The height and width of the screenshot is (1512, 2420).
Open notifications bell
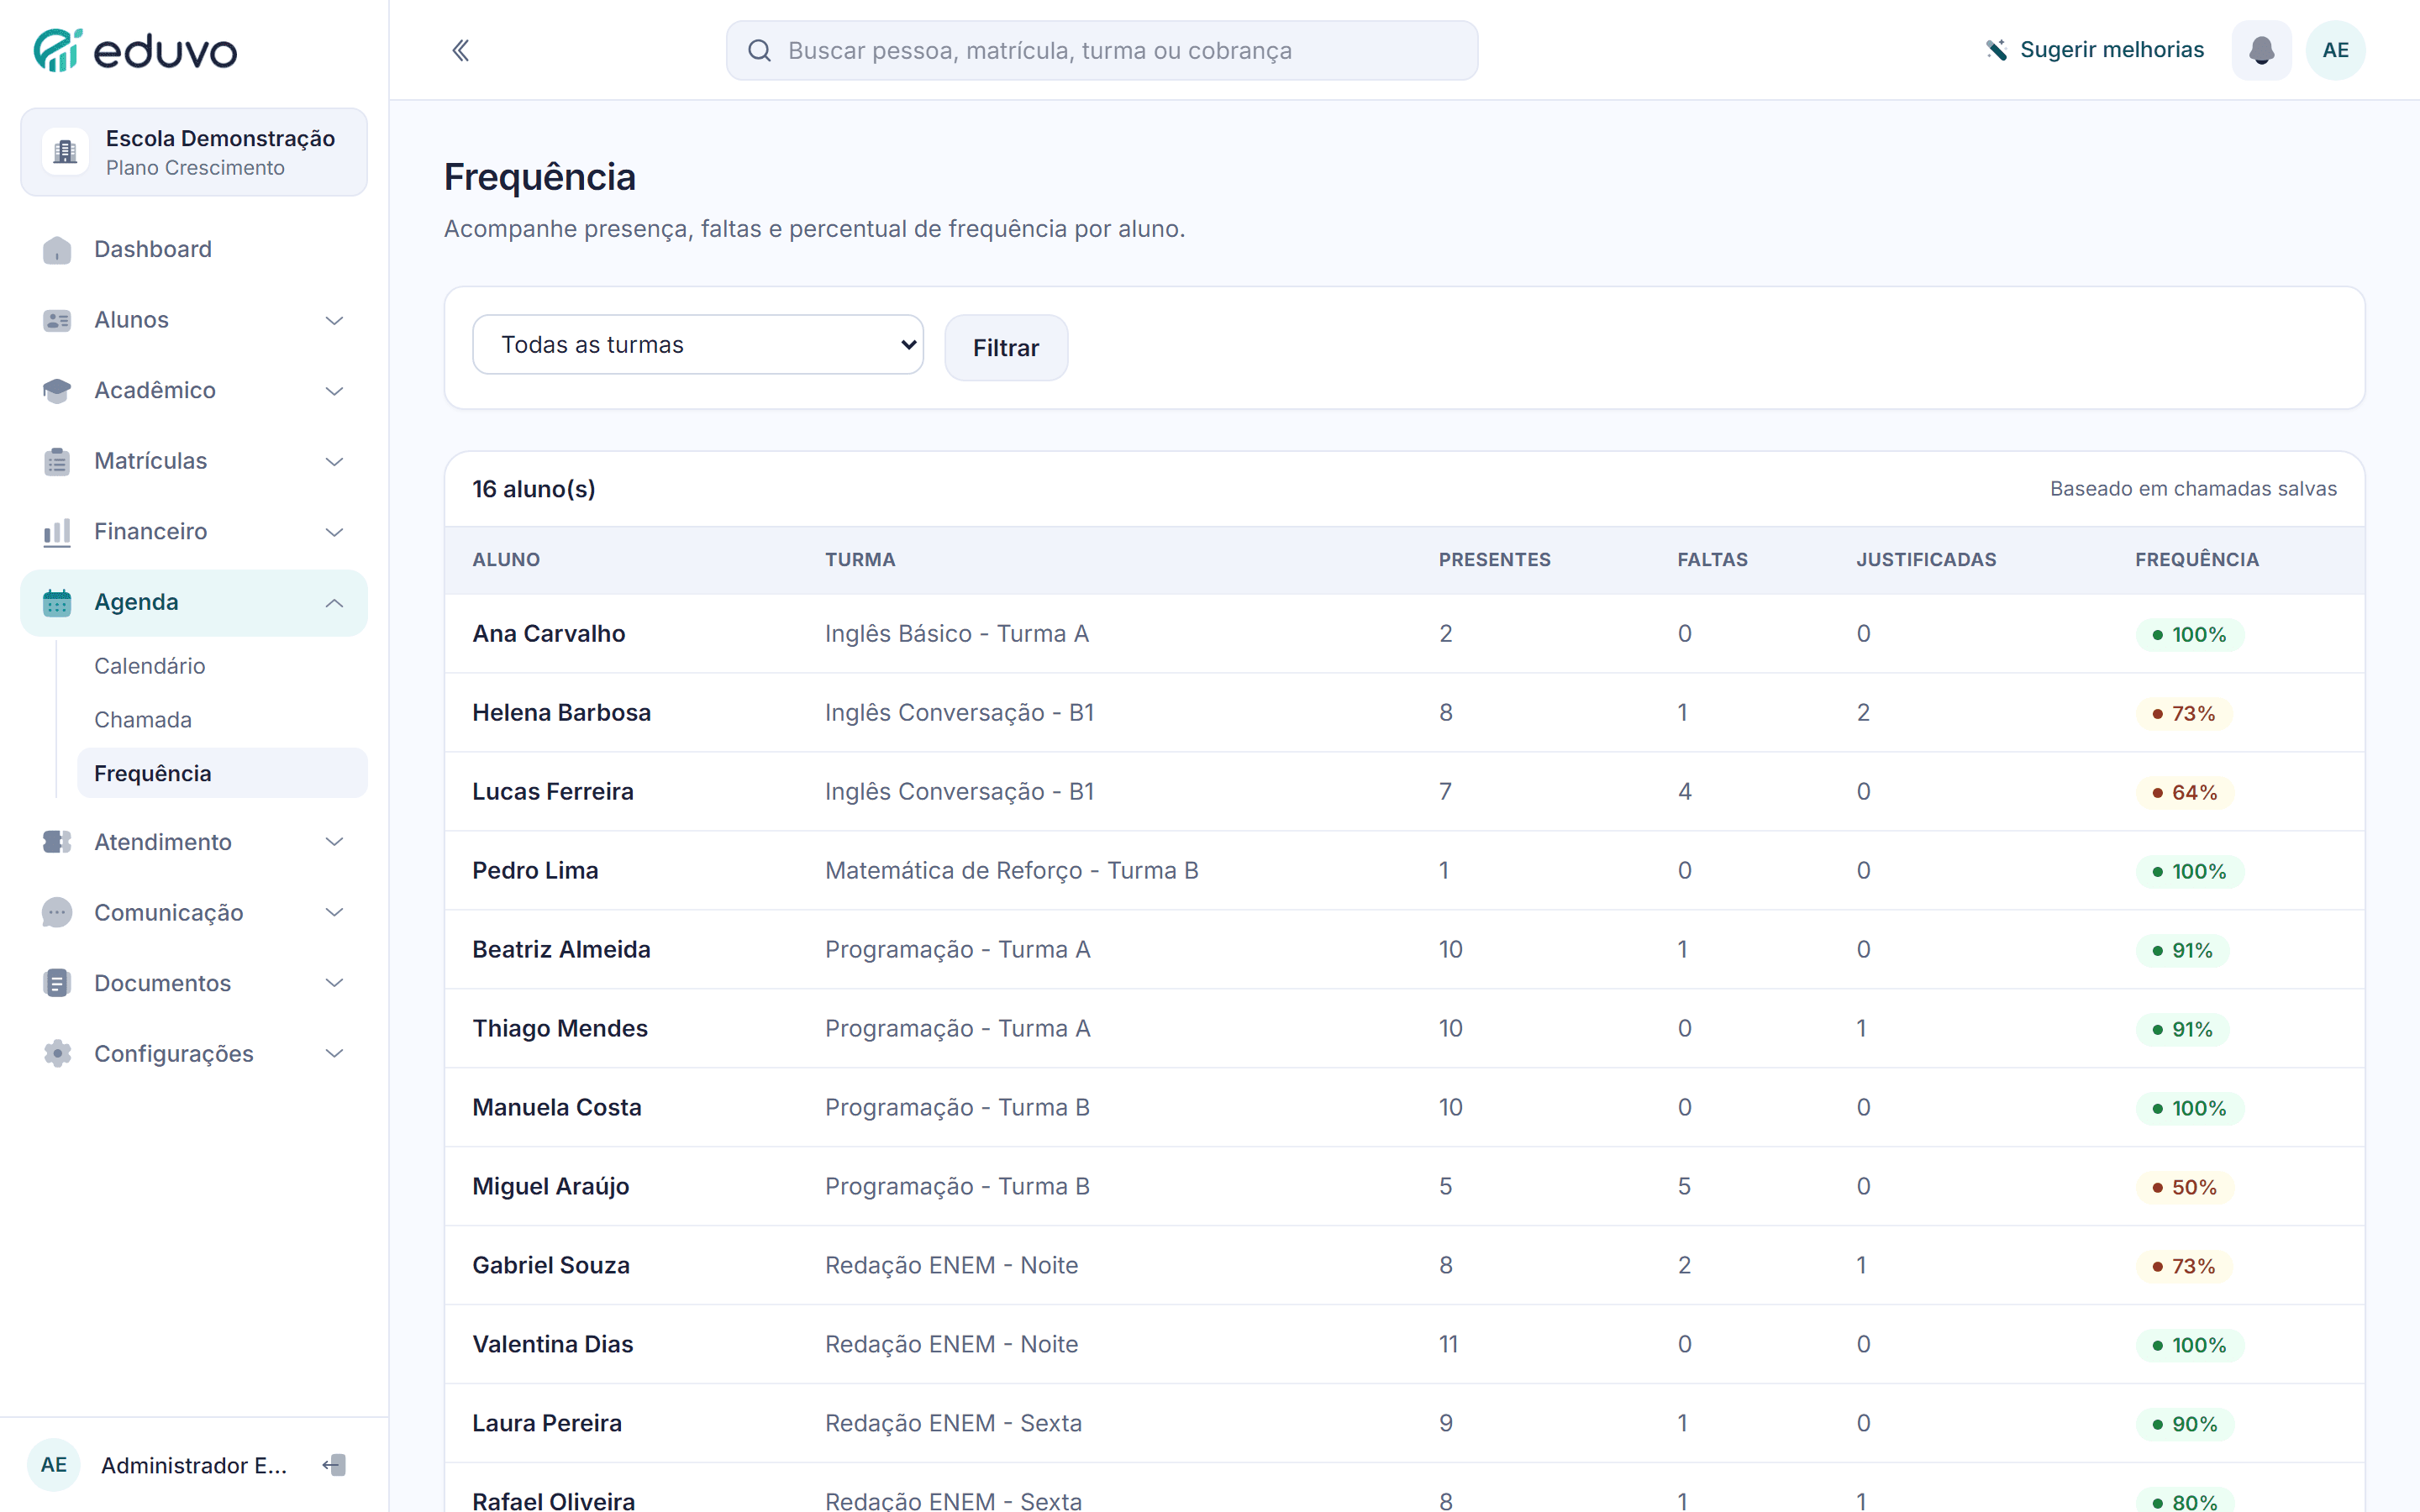point(2261,50)
